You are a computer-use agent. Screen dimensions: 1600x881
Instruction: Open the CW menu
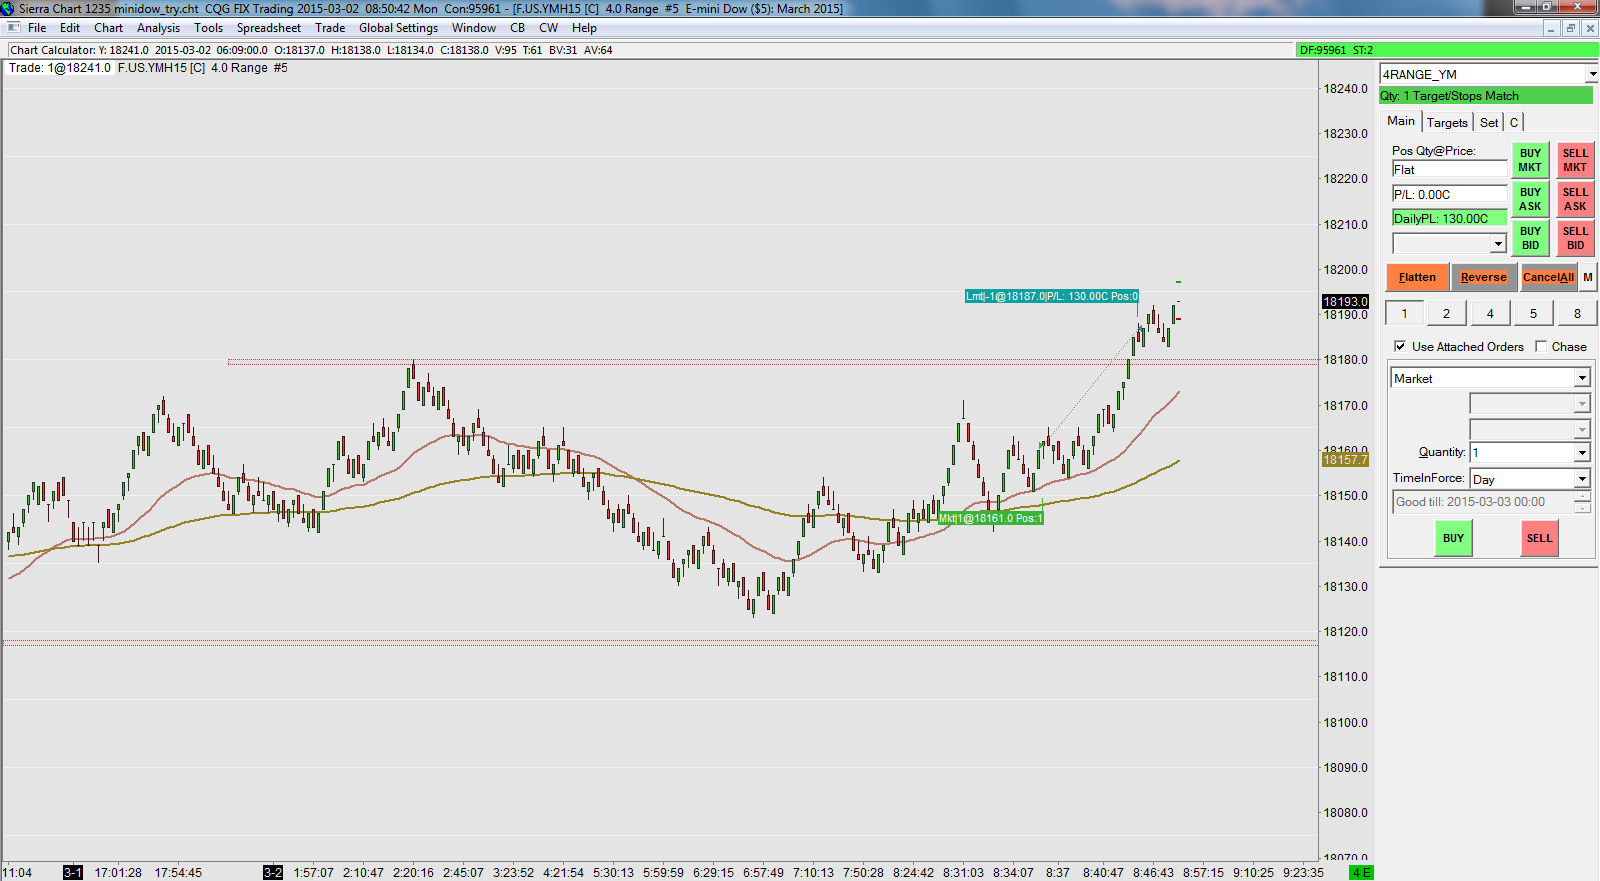549,28
